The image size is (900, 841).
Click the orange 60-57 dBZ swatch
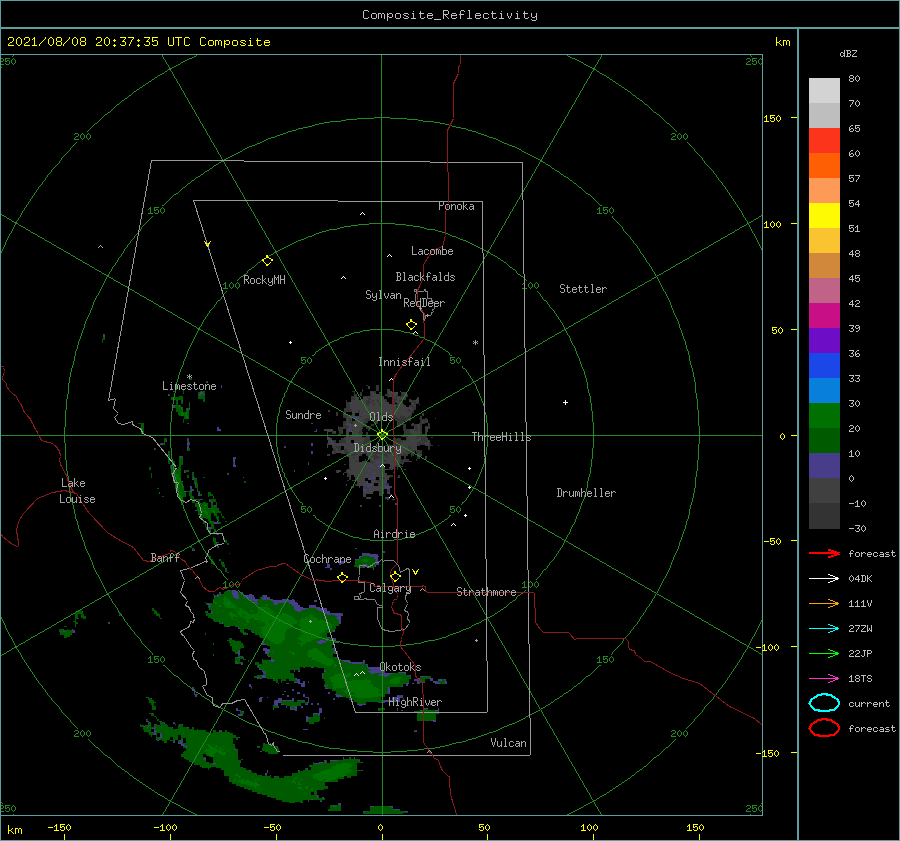tap(824, 166)
